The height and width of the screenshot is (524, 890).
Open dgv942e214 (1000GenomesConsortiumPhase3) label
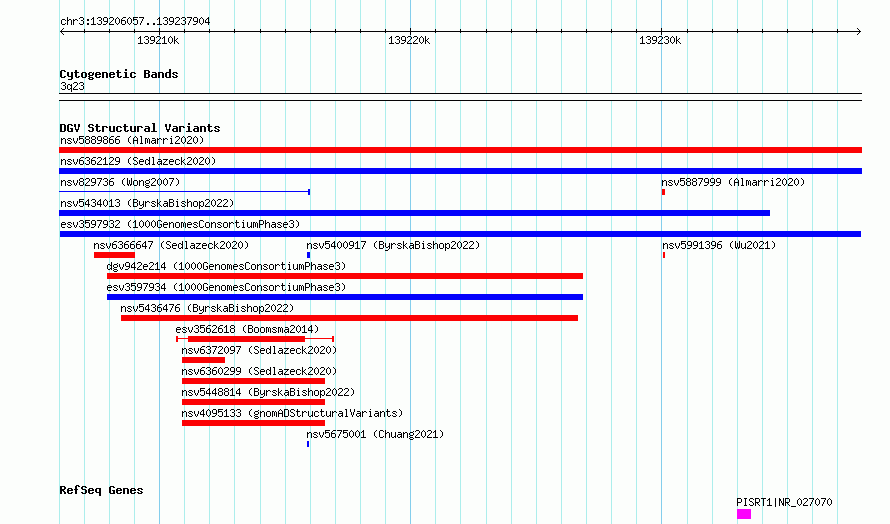[x=226, y=266]
